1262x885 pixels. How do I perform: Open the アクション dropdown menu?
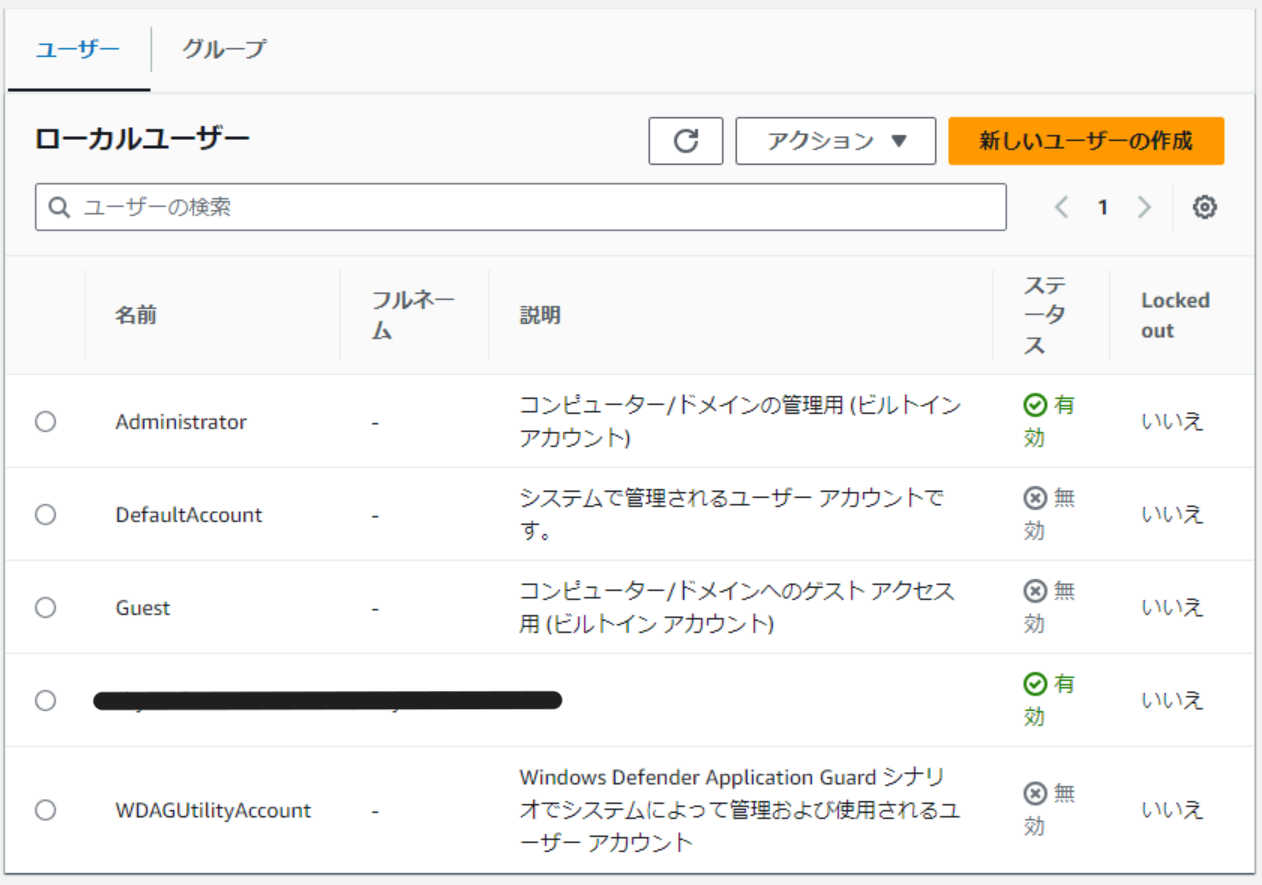pyautogui.click(x=836, y=141)
